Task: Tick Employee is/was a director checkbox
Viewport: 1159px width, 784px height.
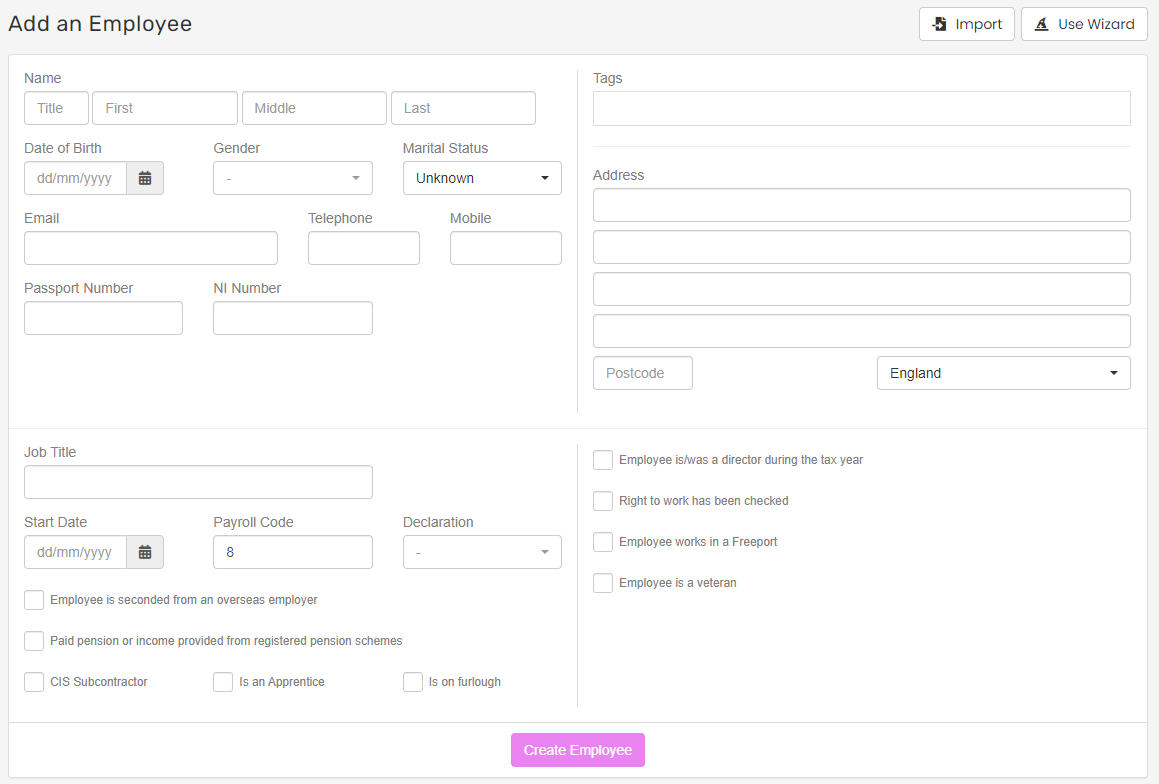Action: click(603, 460)
